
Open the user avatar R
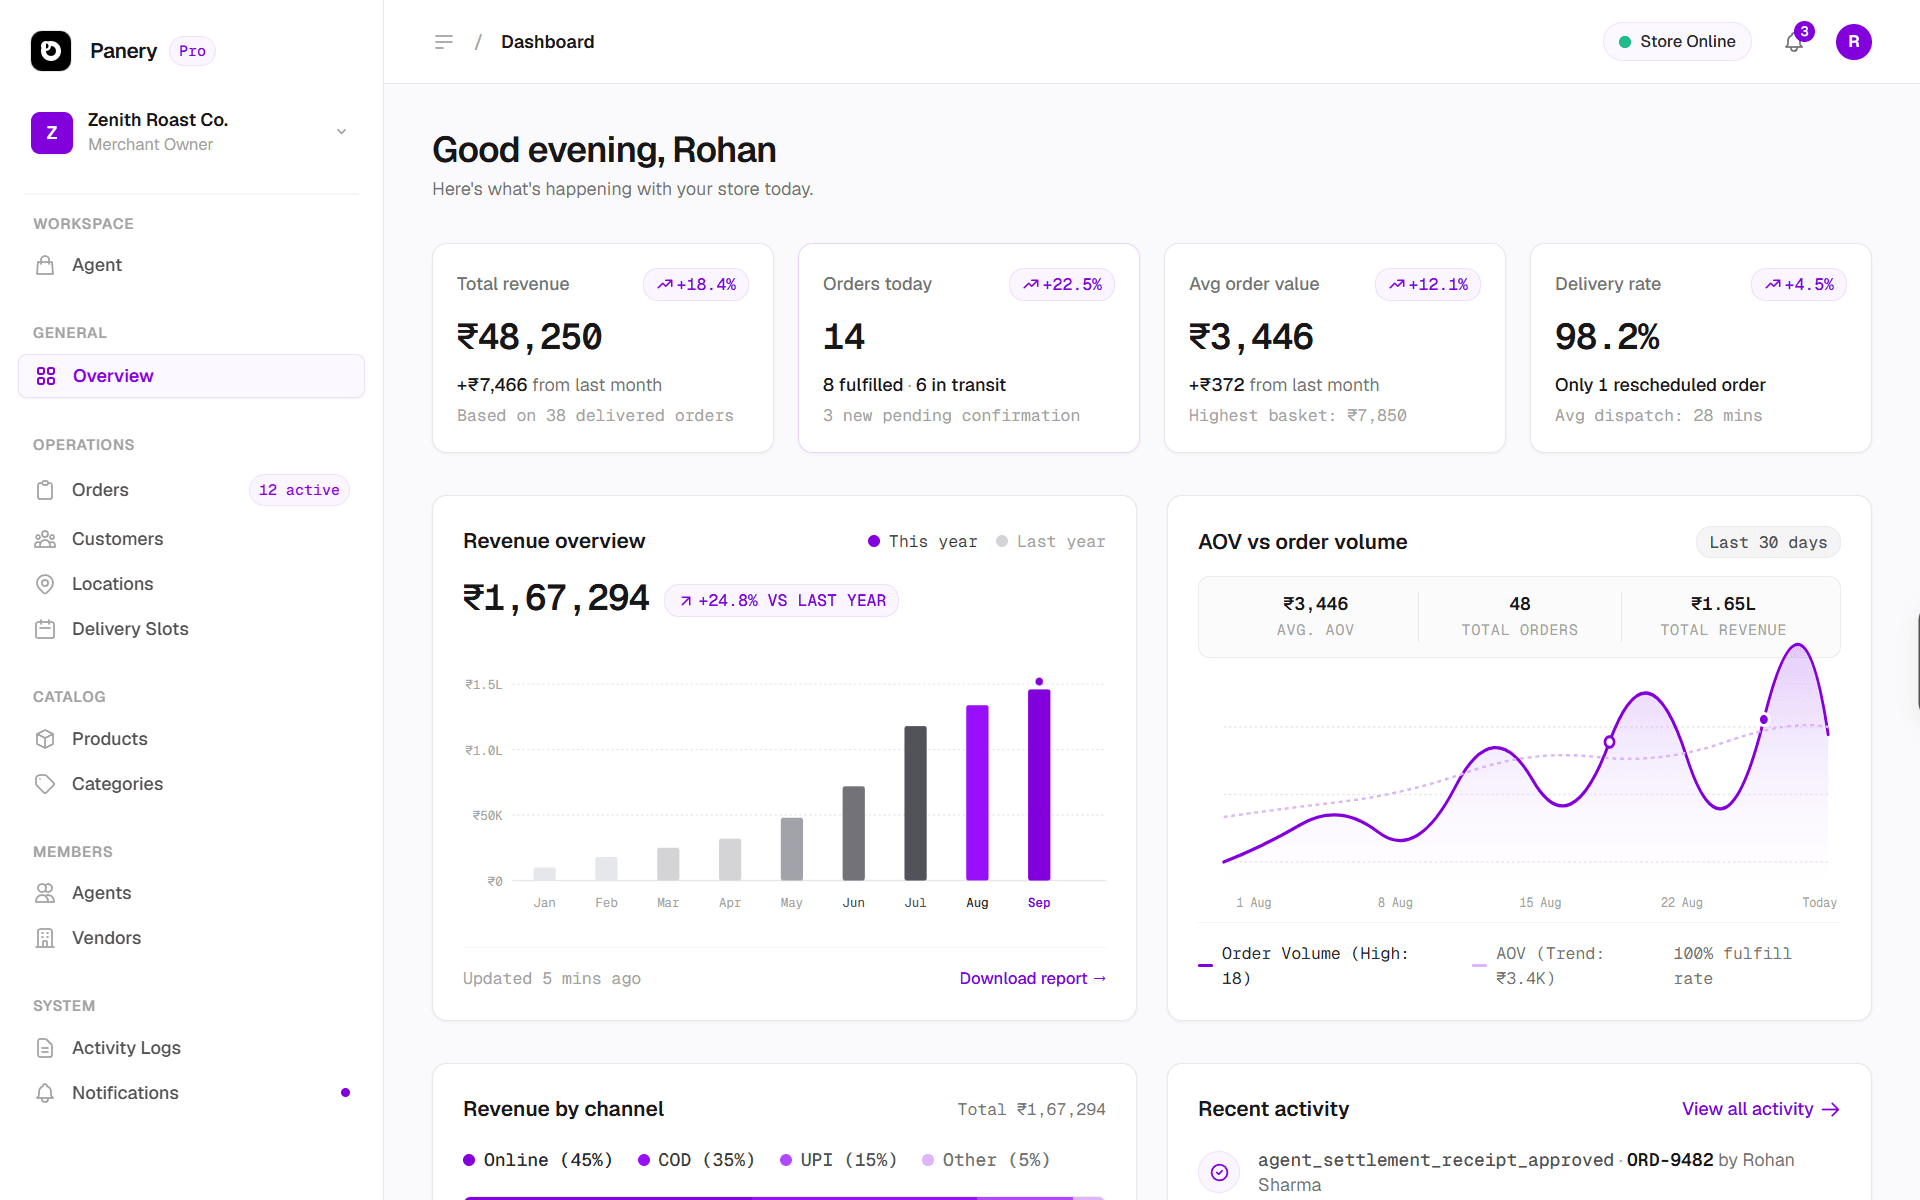[x=1853, y=42]
